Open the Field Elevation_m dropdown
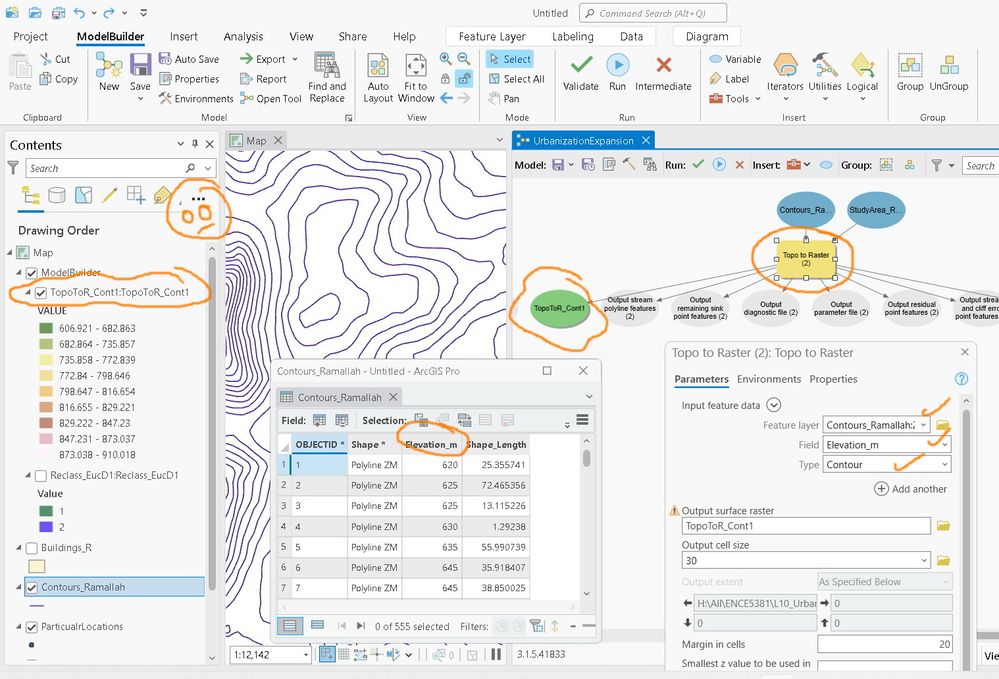Viewport: 999px width, 679px height. coord(944,445)
